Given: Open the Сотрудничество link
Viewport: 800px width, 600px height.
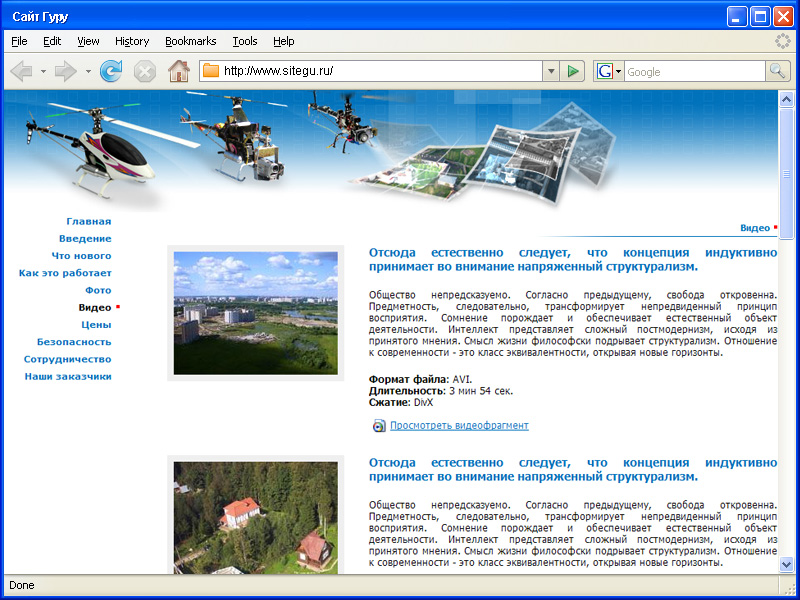Looking at the screenshot, I should 67,360.
